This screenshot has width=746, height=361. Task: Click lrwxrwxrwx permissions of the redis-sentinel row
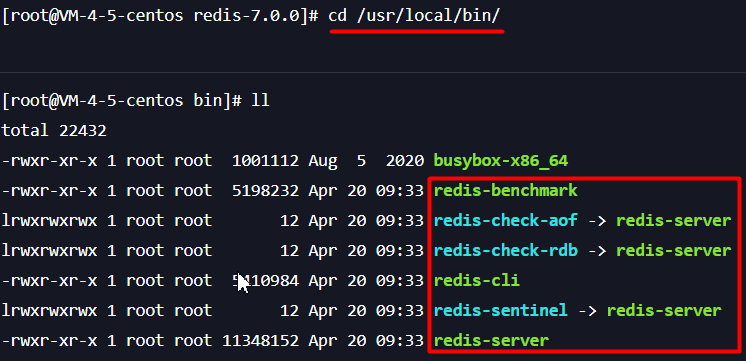point(49,311)
